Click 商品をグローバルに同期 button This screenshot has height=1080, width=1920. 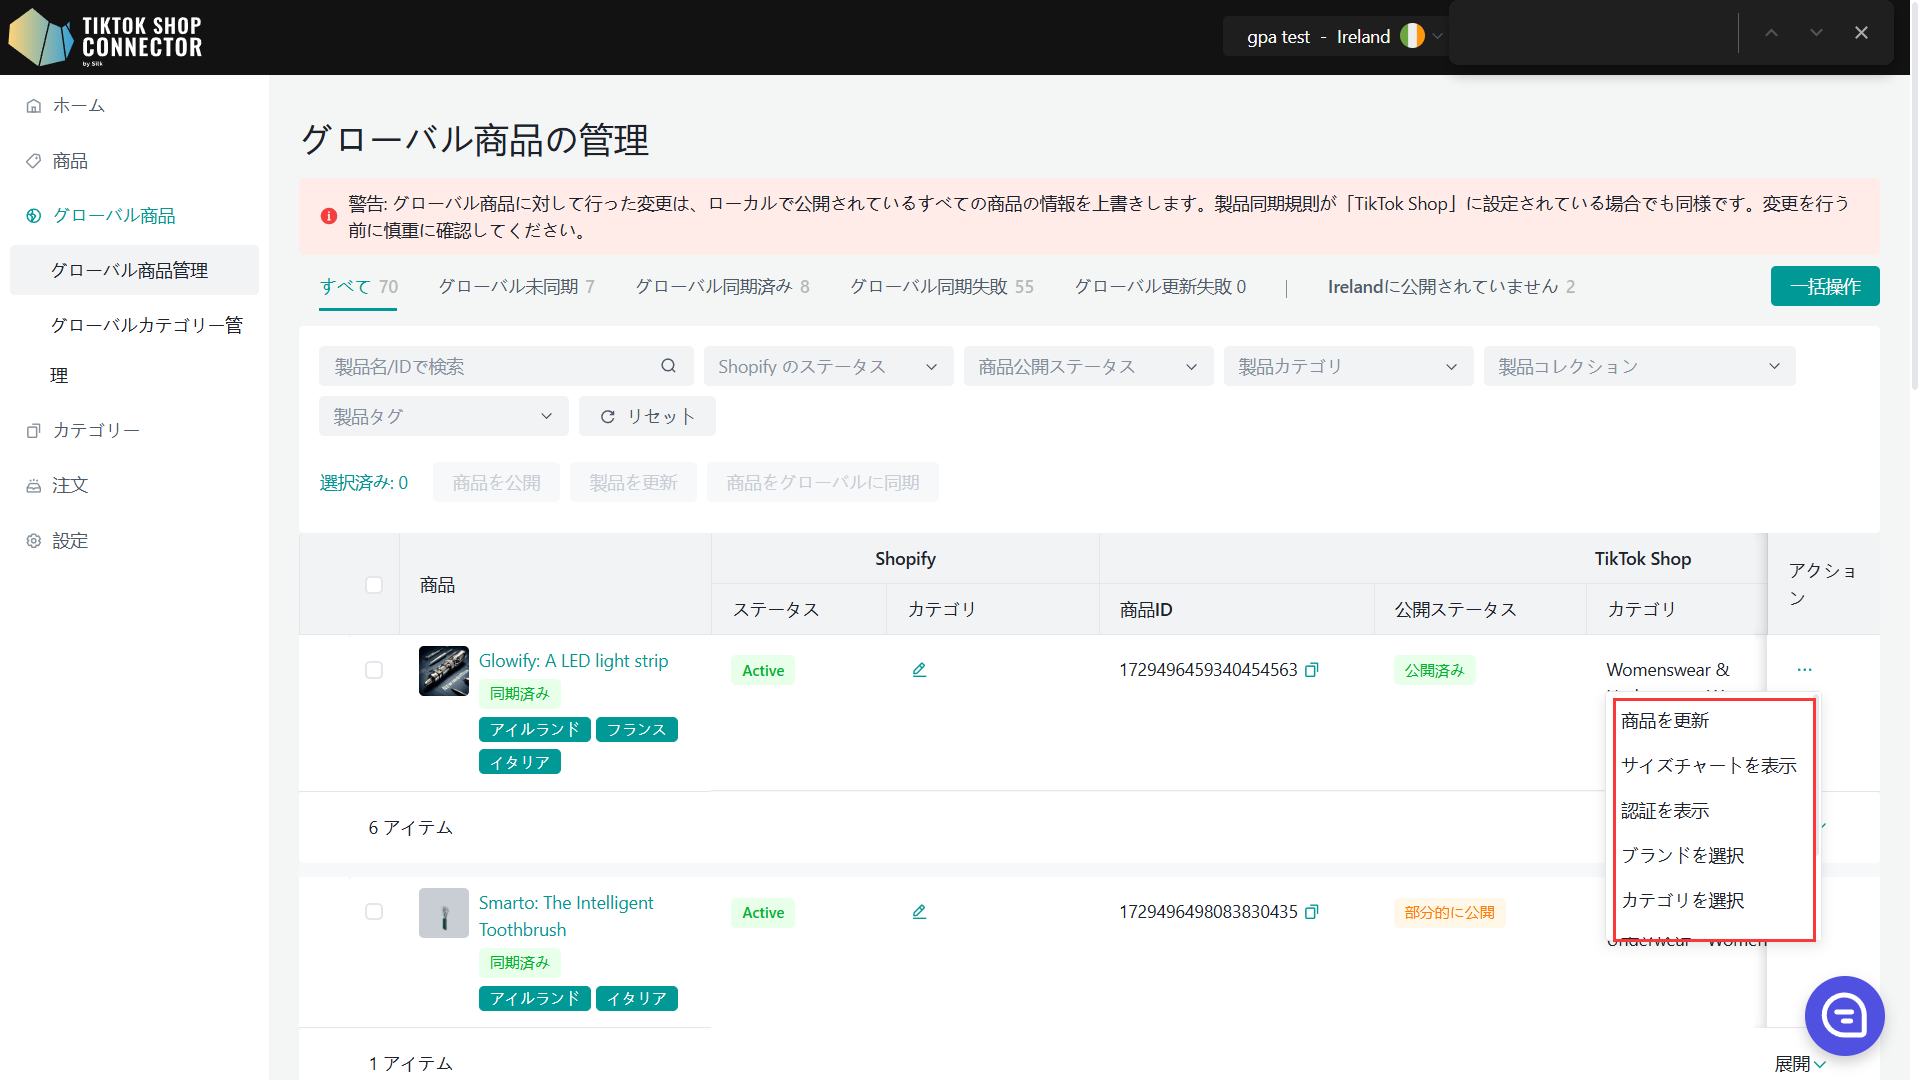pyautogui.click(x=822, y=483)
